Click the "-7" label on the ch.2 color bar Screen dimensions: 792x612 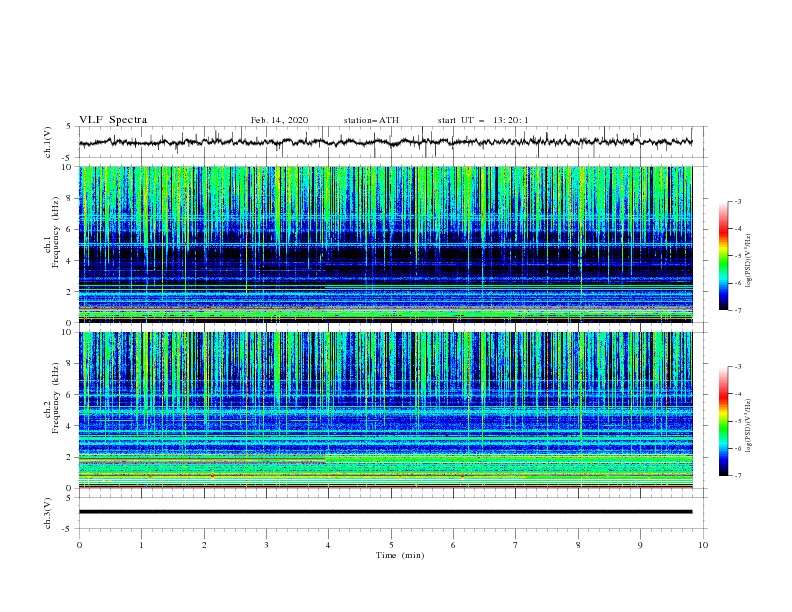click(x=737, y=476)
